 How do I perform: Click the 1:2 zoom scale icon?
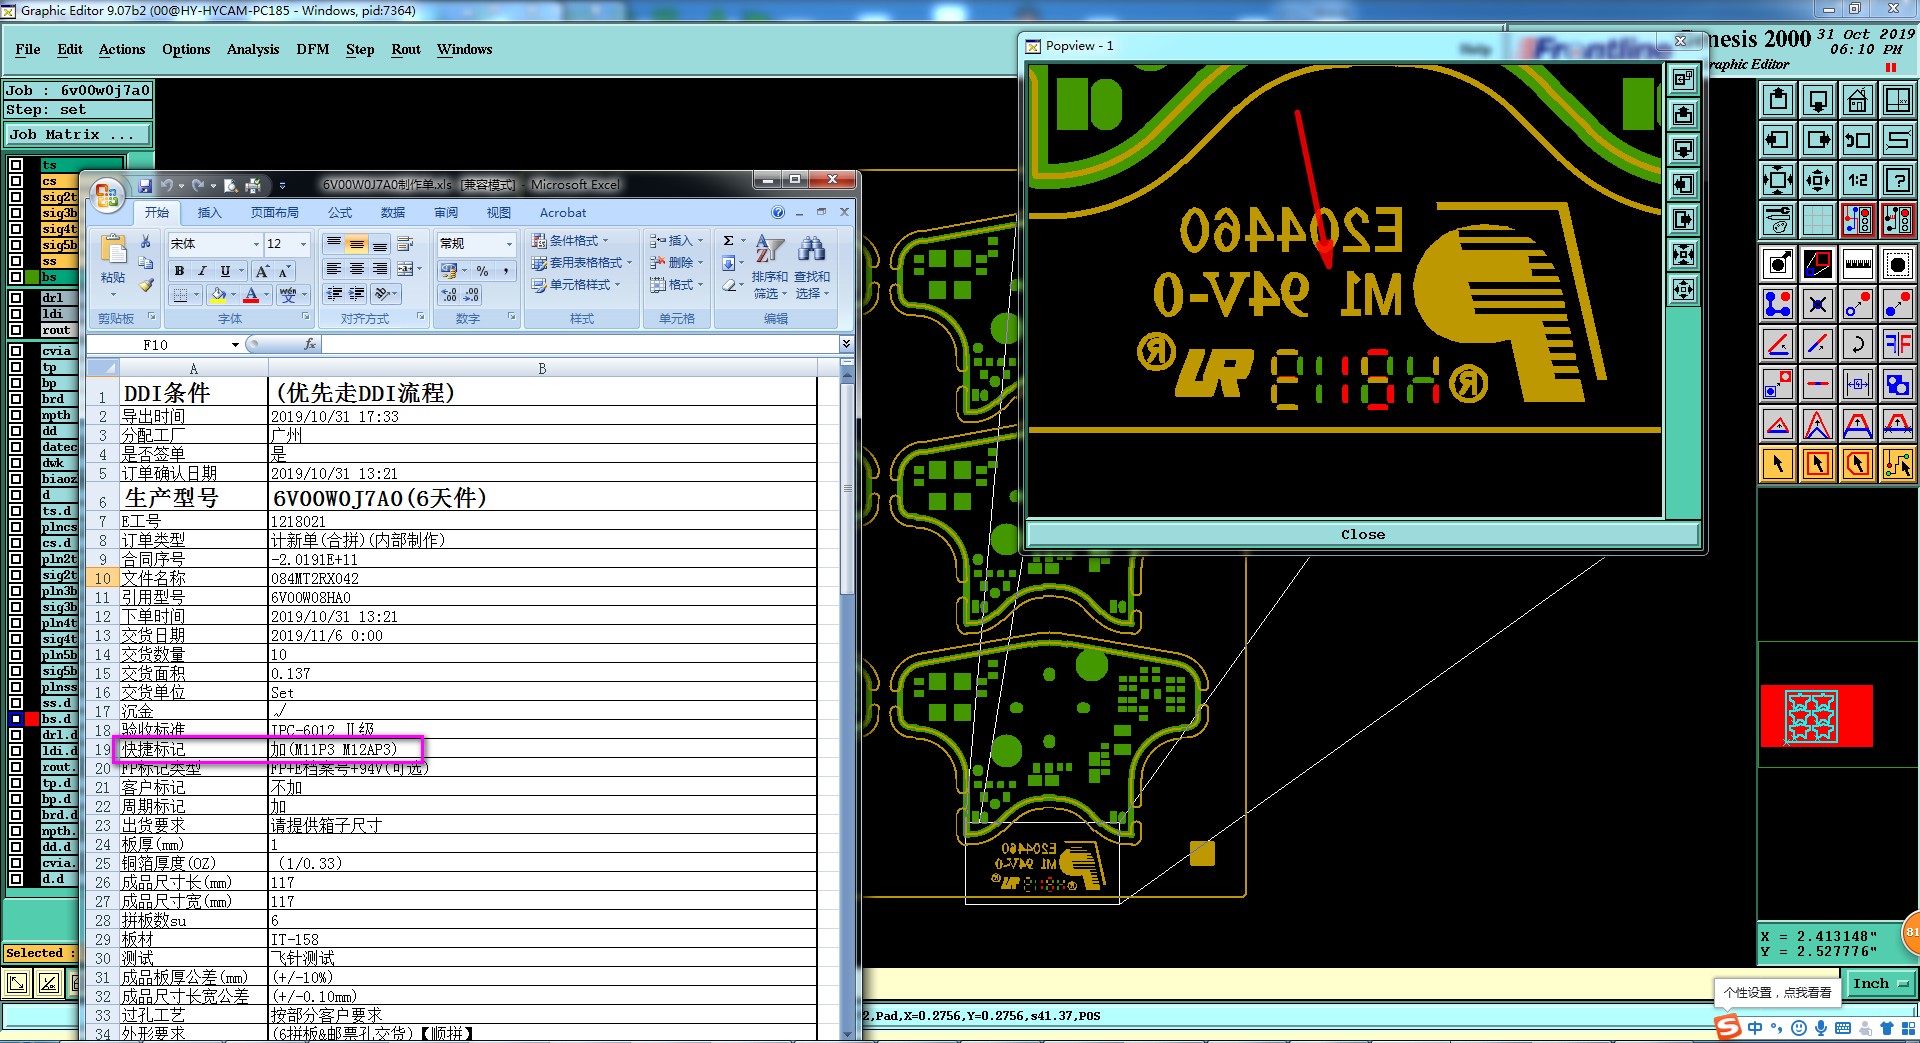coord(1857,180)
